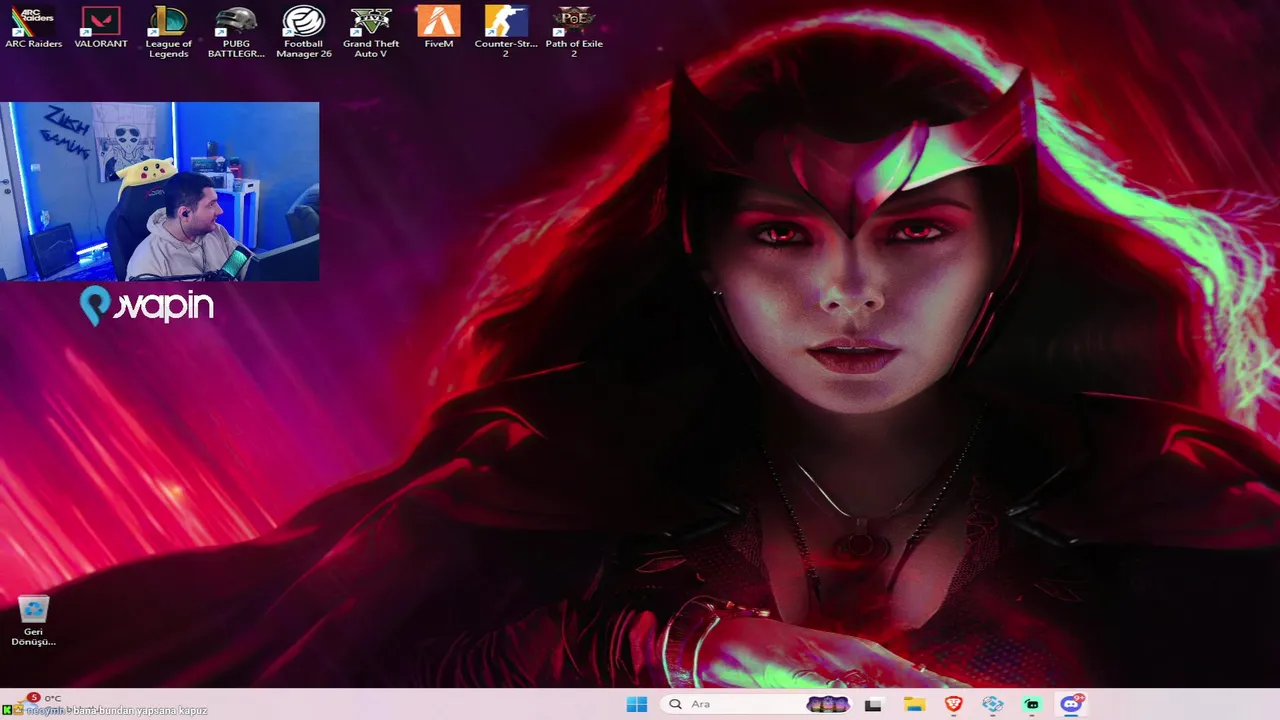This screenshot has height=720, width=1280.
Task: Select the Counter-Strike 2 desktop icon
Action: tap(506, 32)
